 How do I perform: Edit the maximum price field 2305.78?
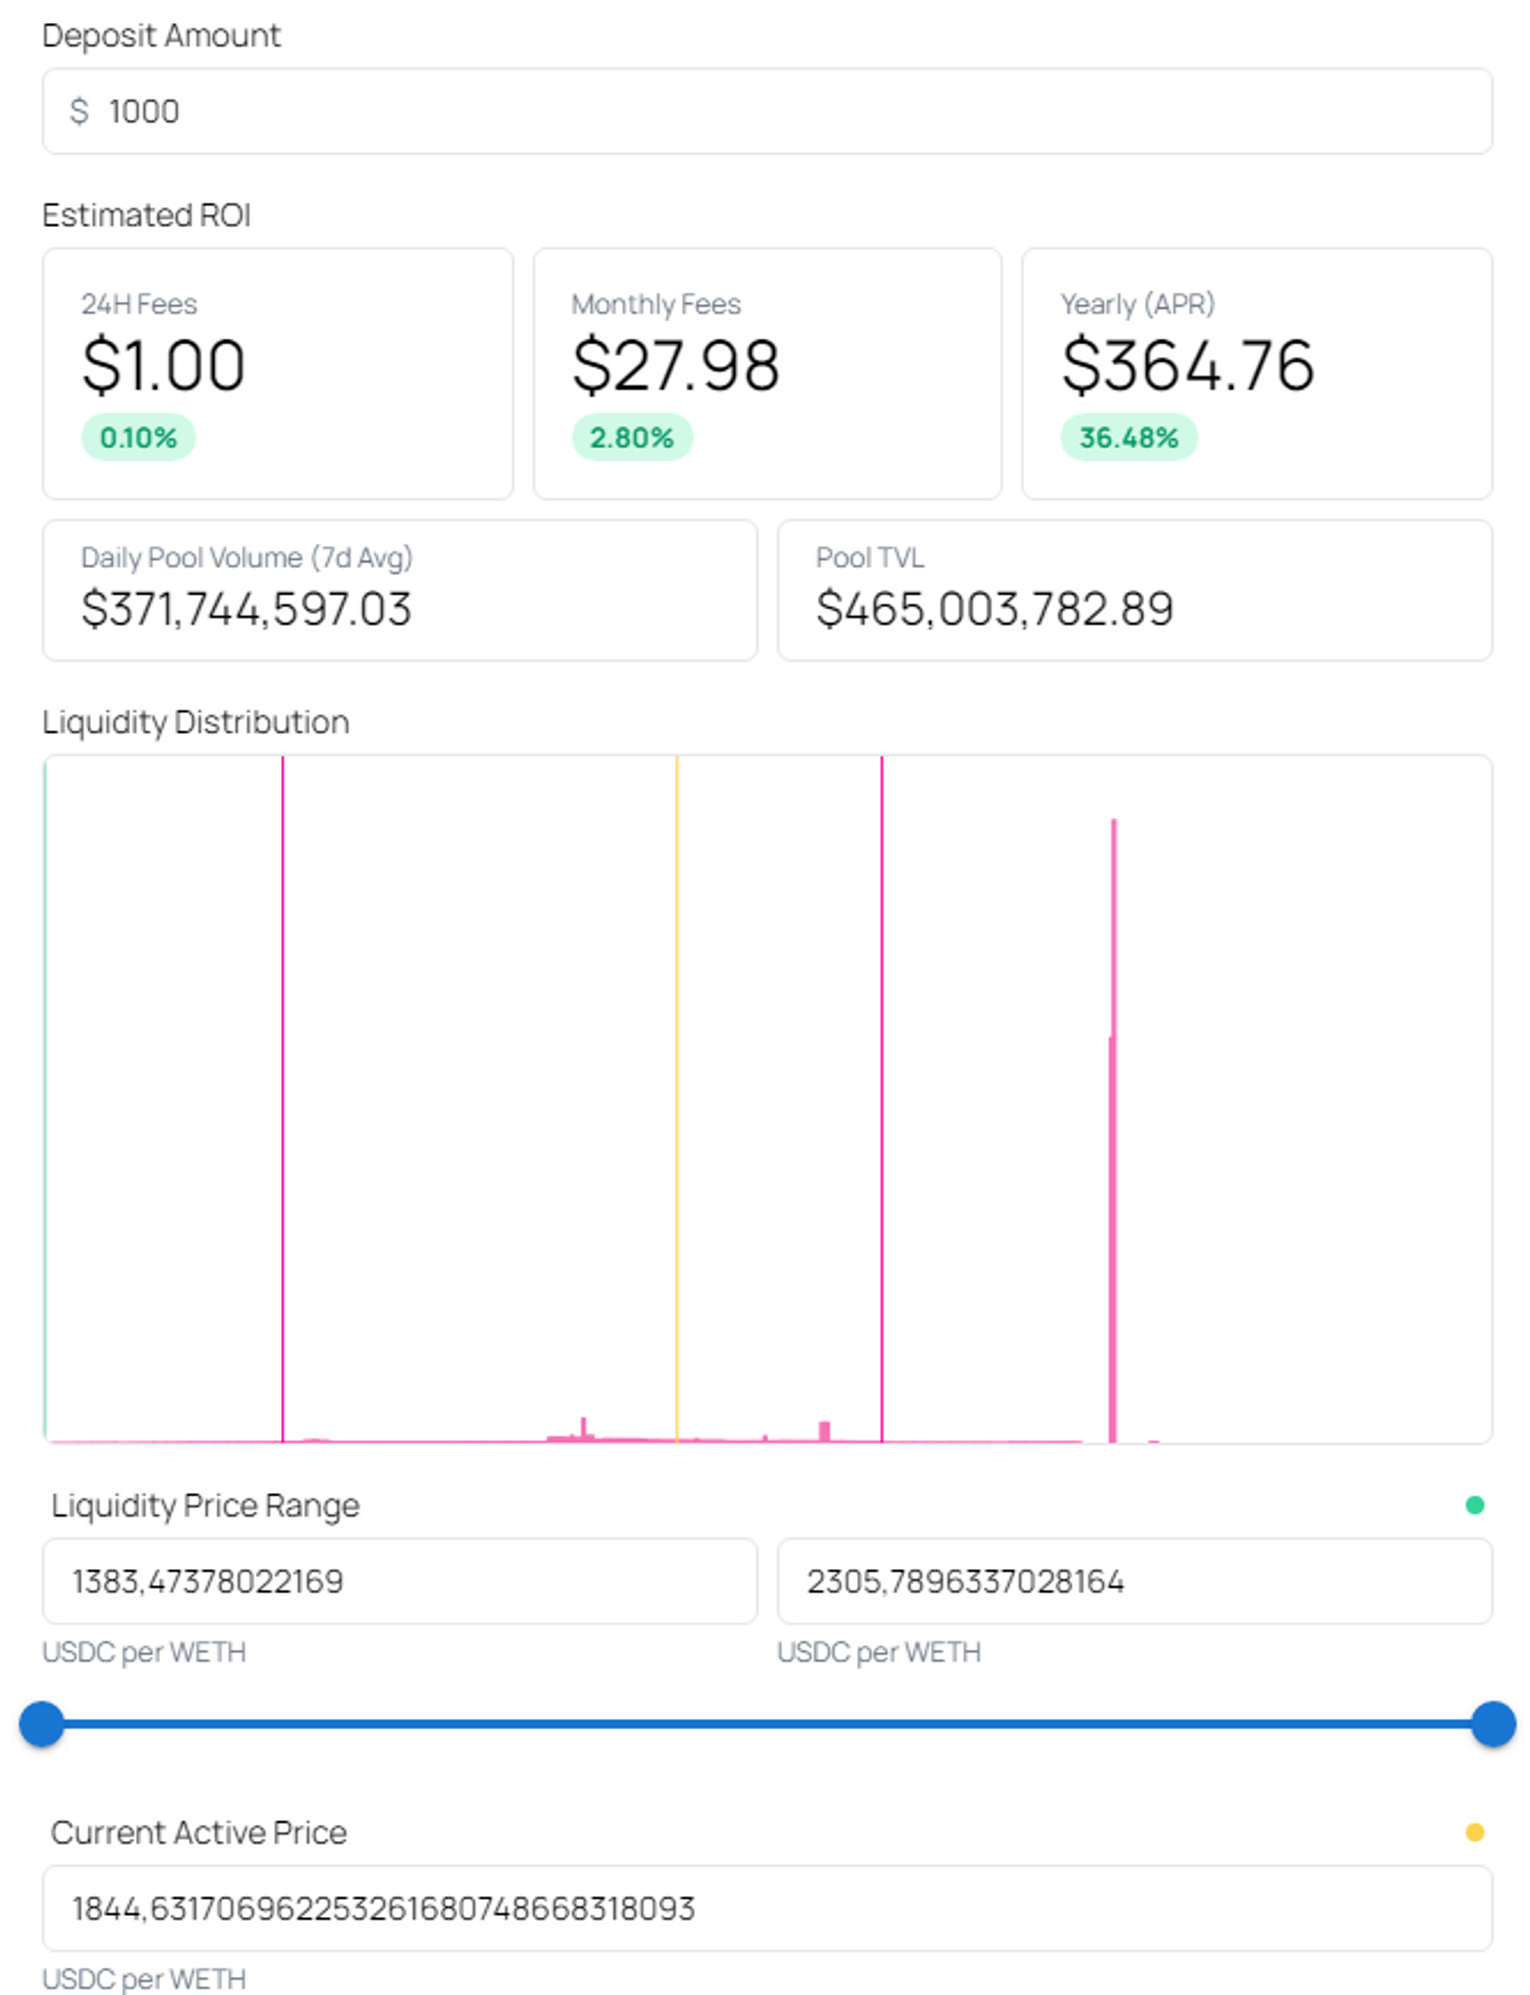click(1134, 1581)
